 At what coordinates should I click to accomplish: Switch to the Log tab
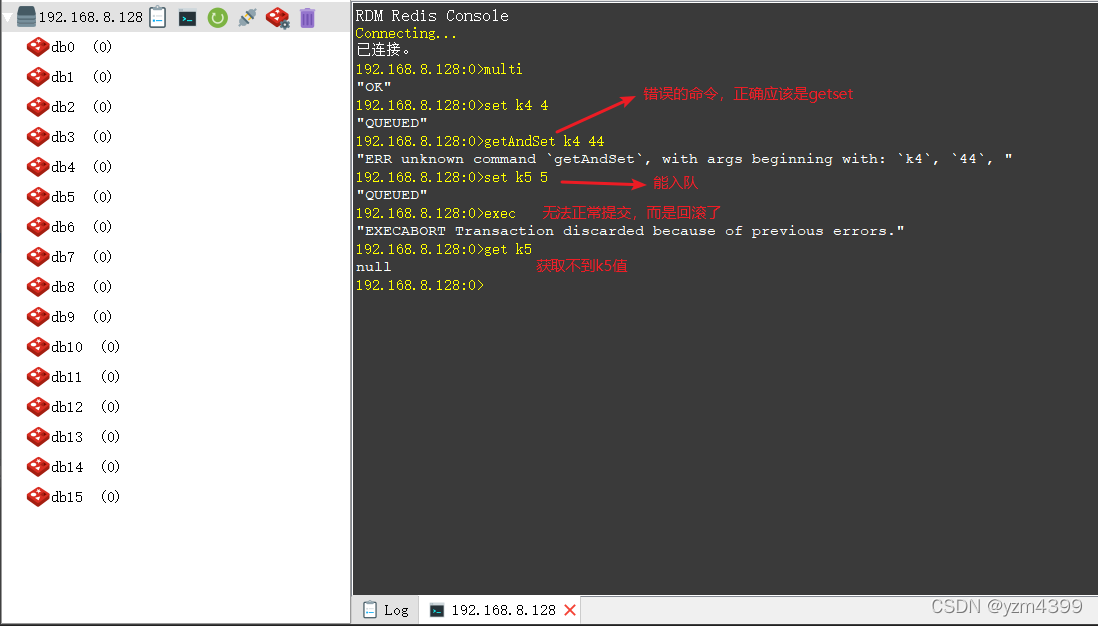click(386, 610)
